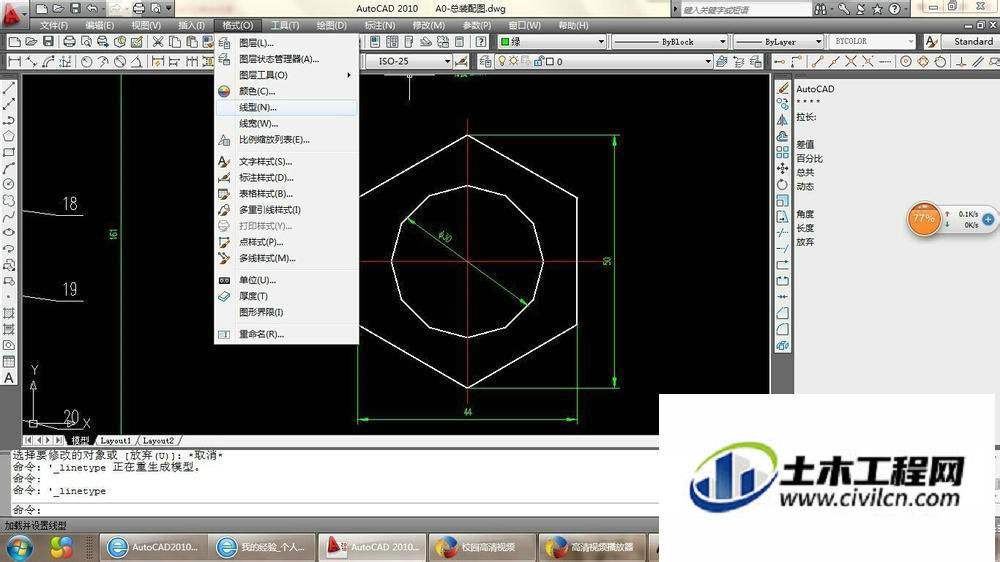Open 我的经验_个人... taskbar button
The height and width of the screenshot is (562, 1000).
tap(262, 547)
